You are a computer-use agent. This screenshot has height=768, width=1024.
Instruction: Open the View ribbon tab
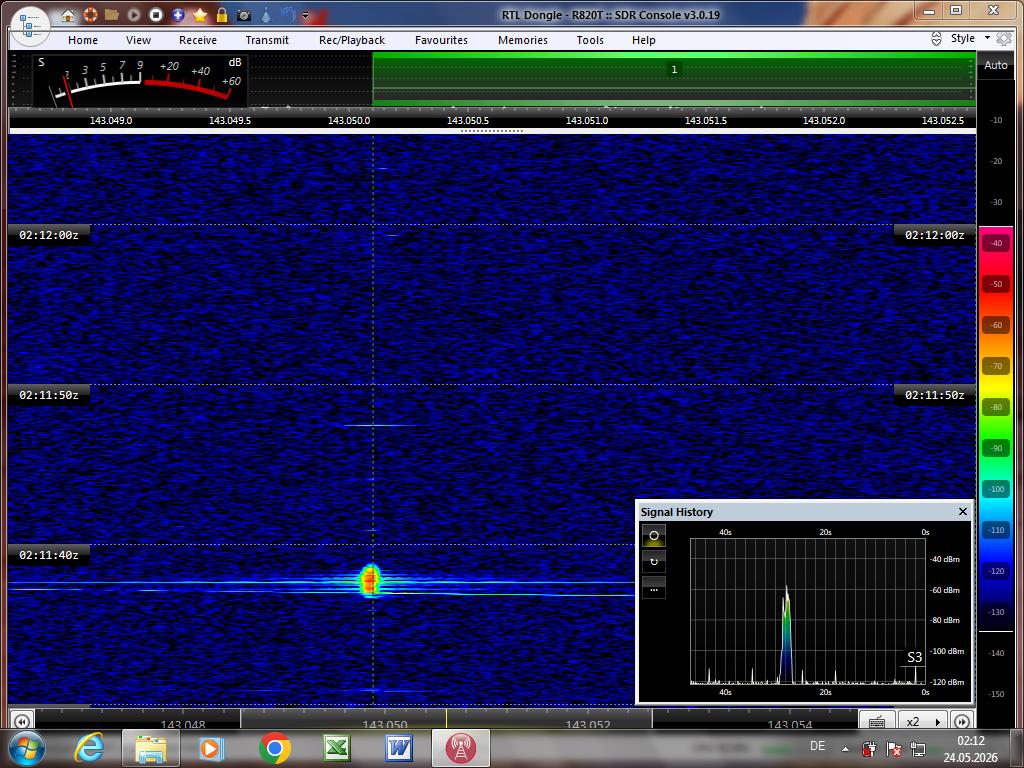[x=138, y=40]
